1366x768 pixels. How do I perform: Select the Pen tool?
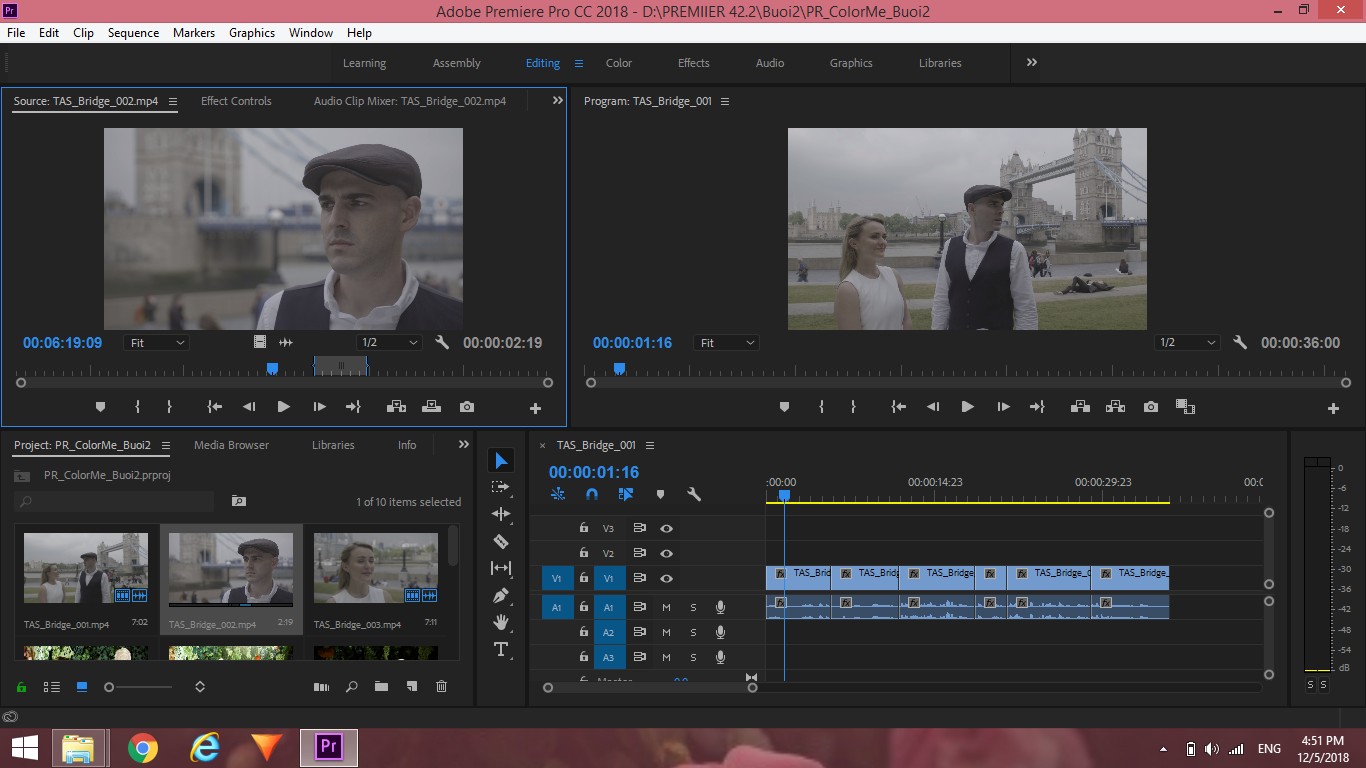[501, 595]
